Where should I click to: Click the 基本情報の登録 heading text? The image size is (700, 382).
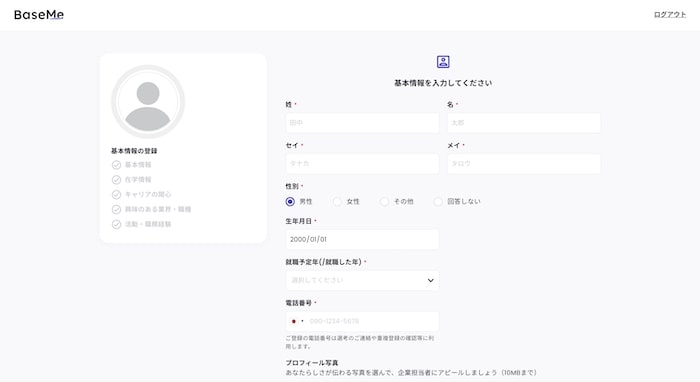[x=134, y=151]
